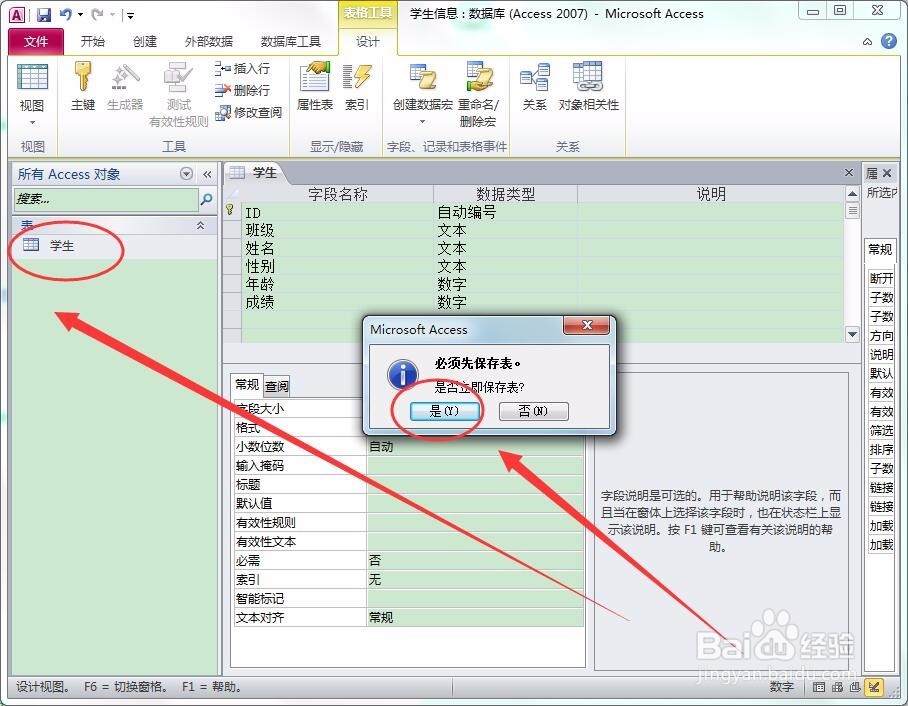Select the 年龄 field name cell

tap(338, 284)
